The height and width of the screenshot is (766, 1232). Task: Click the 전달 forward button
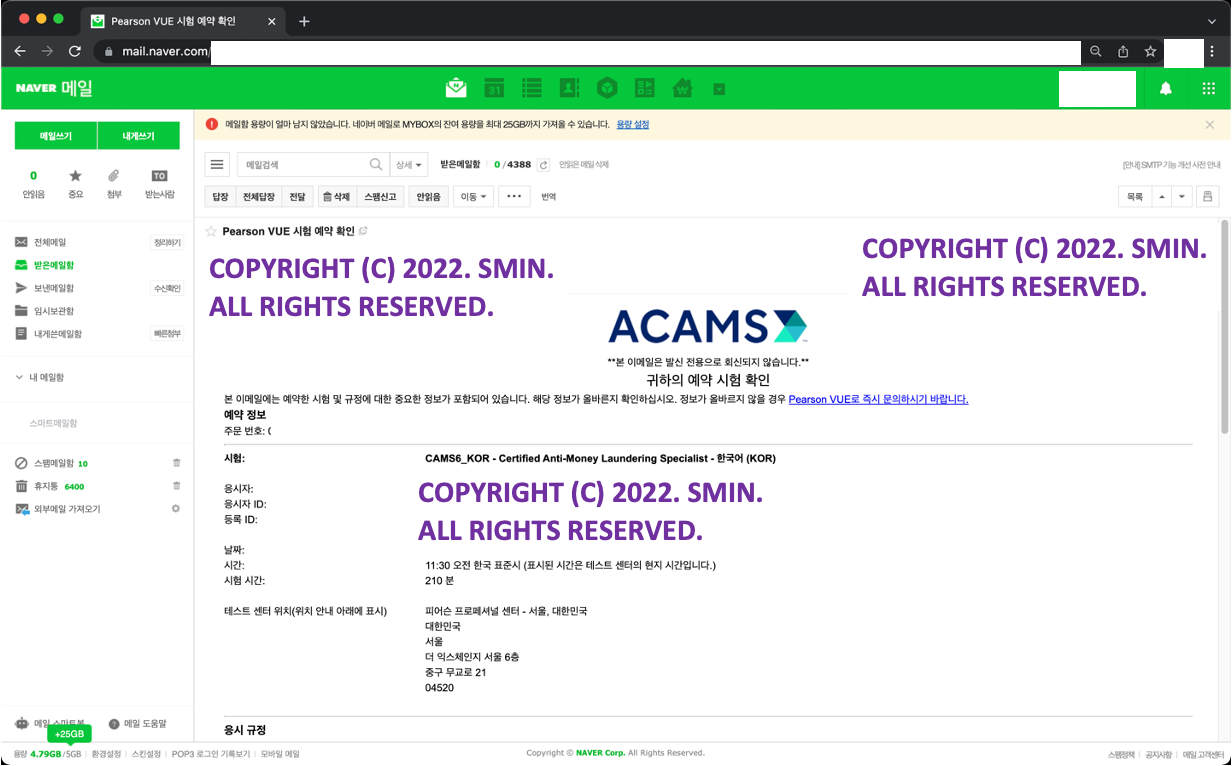297,197
